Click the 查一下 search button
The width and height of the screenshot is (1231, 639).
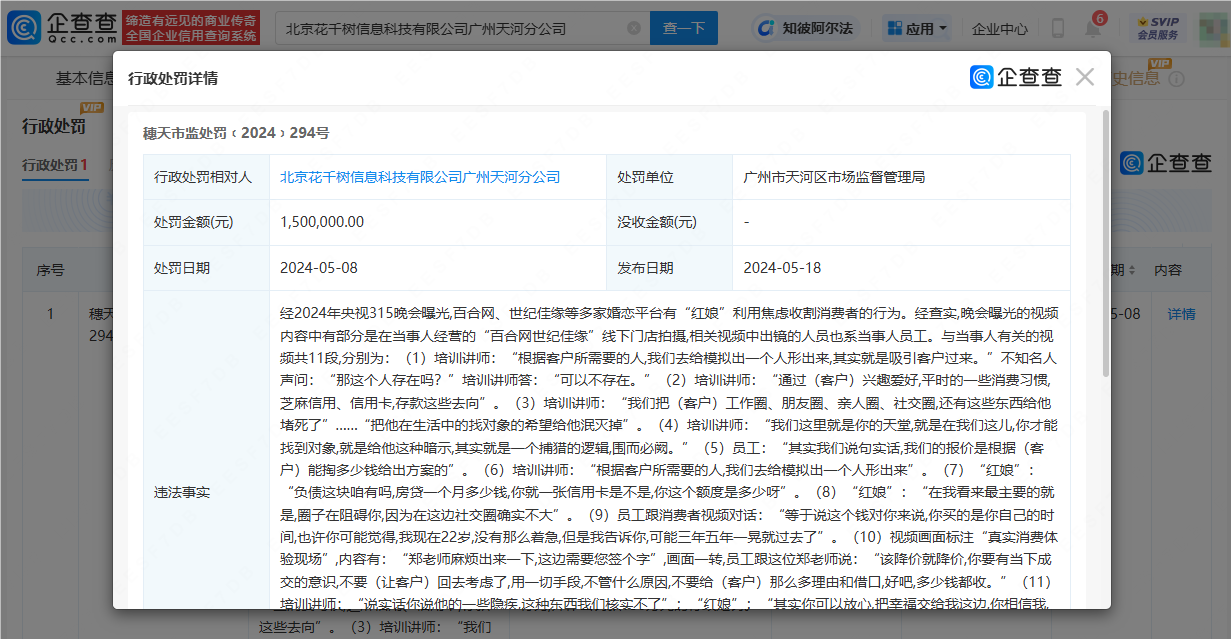[684, 28]
